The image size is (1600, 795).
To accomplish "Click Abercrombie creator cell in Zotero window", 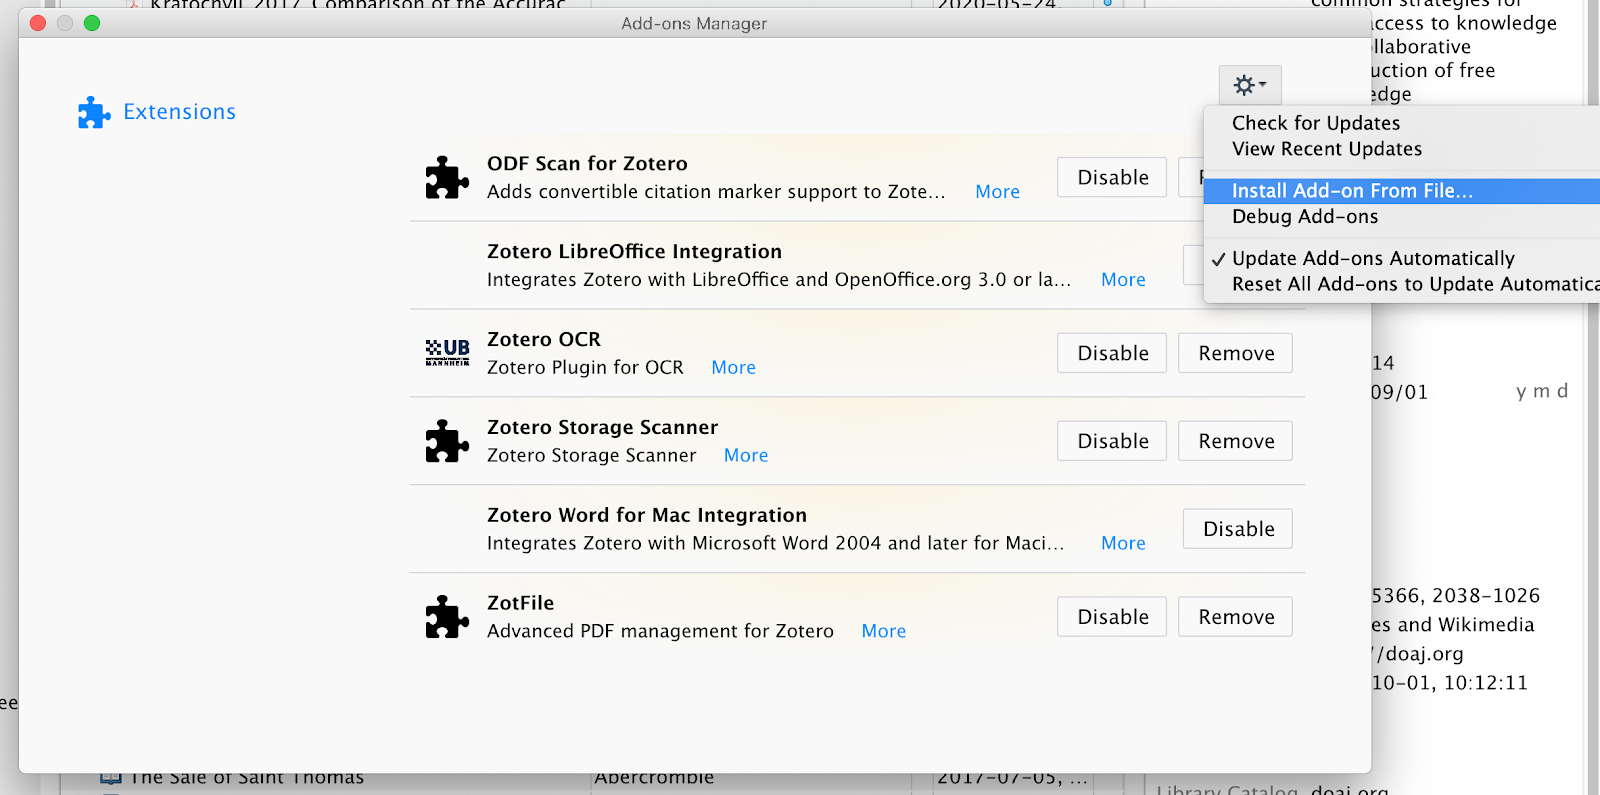I will click(654, 779).
